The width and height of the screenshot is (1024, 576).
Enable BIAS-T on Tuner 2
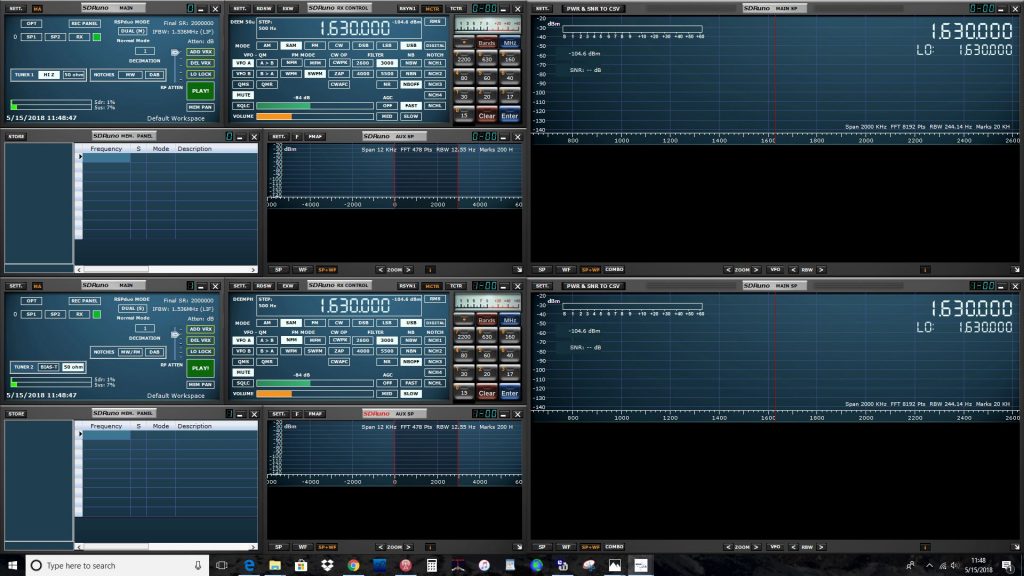coord(47,366)
